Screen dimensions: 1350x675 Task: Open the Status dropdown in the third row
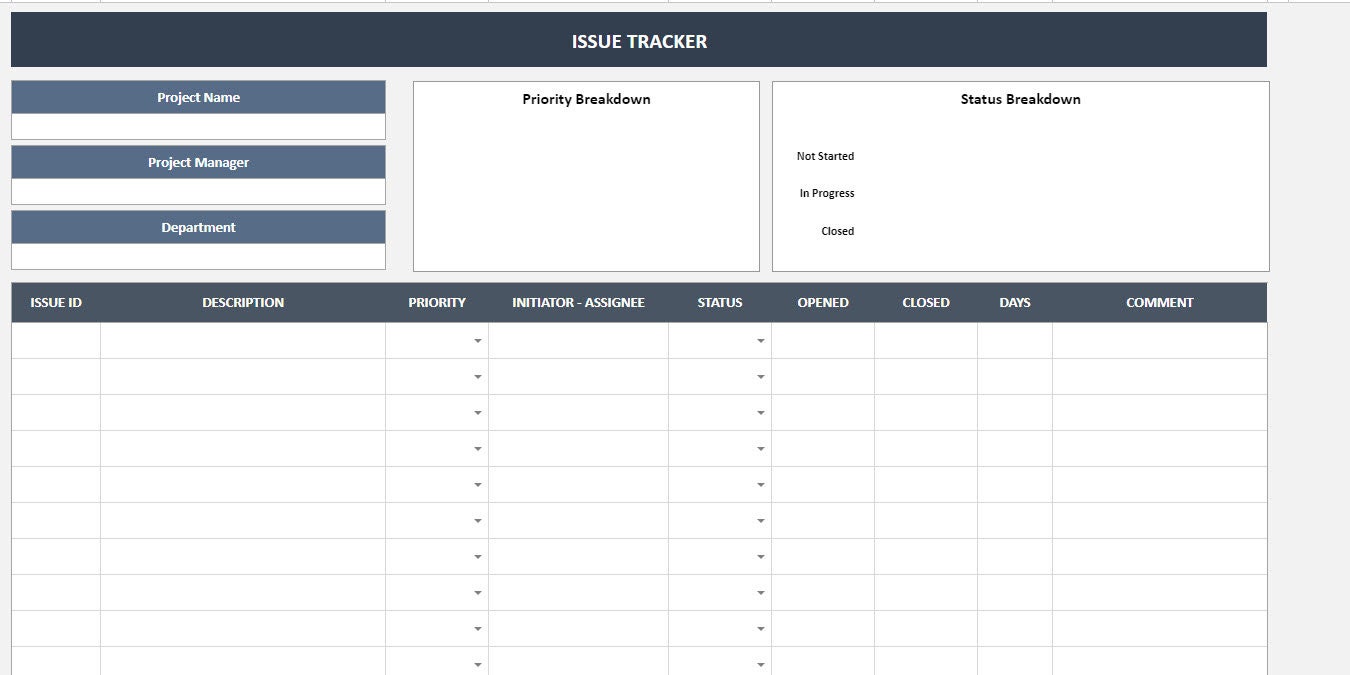point(760,412)
